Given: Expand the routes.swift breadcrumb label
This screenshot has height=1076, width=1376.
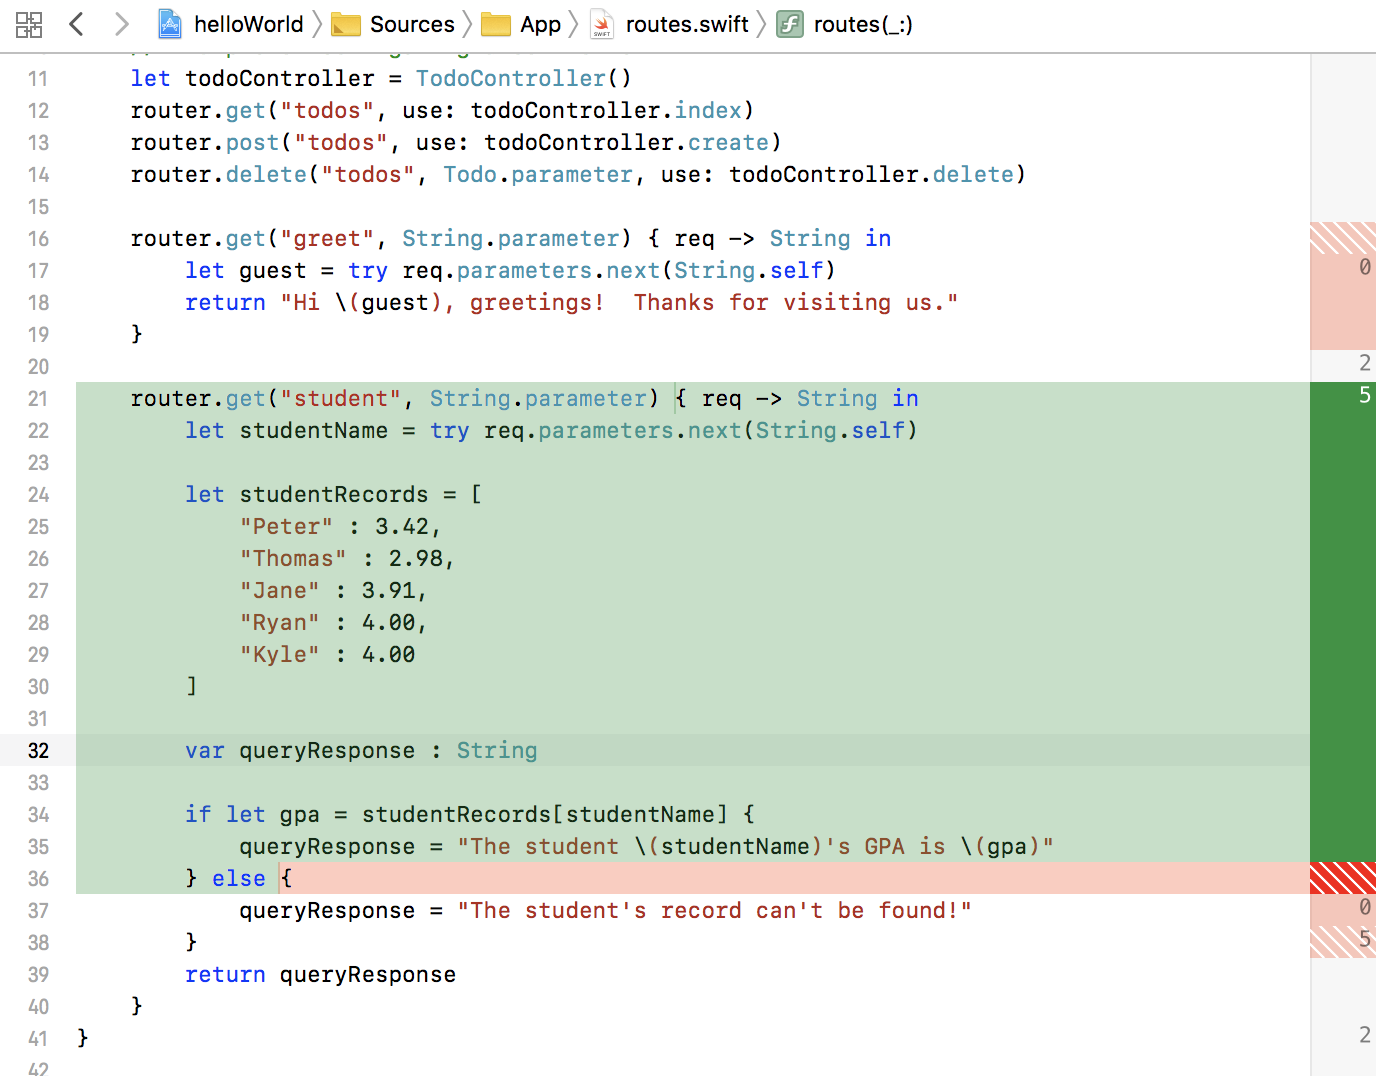Looking at the screenshot, I should click(x=686, y=24).
